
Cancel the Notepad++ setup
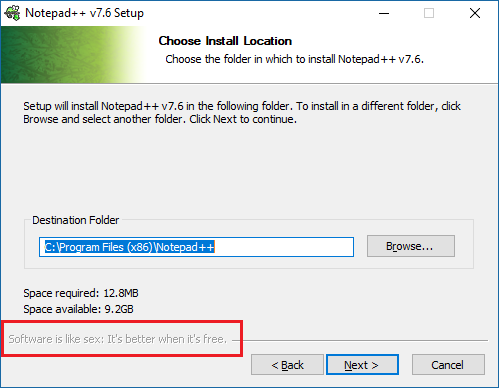click(x=448, y=365)
